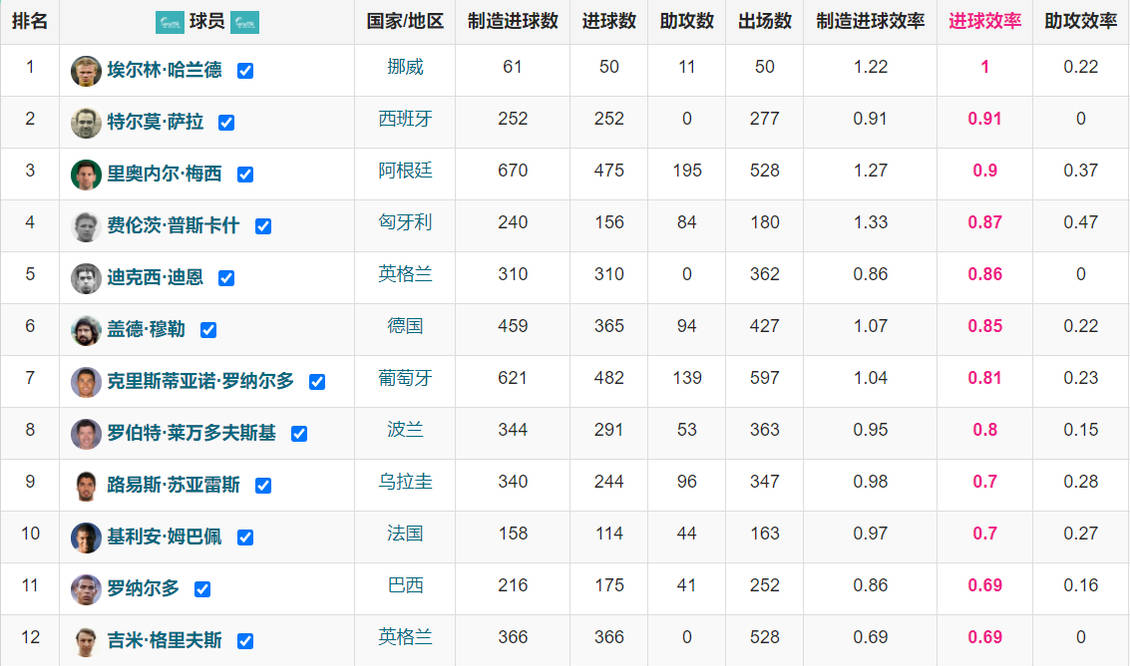
Task: Open 路易斯·苏亚雷斯's portrait icon
Action: (x=86, y=486)
